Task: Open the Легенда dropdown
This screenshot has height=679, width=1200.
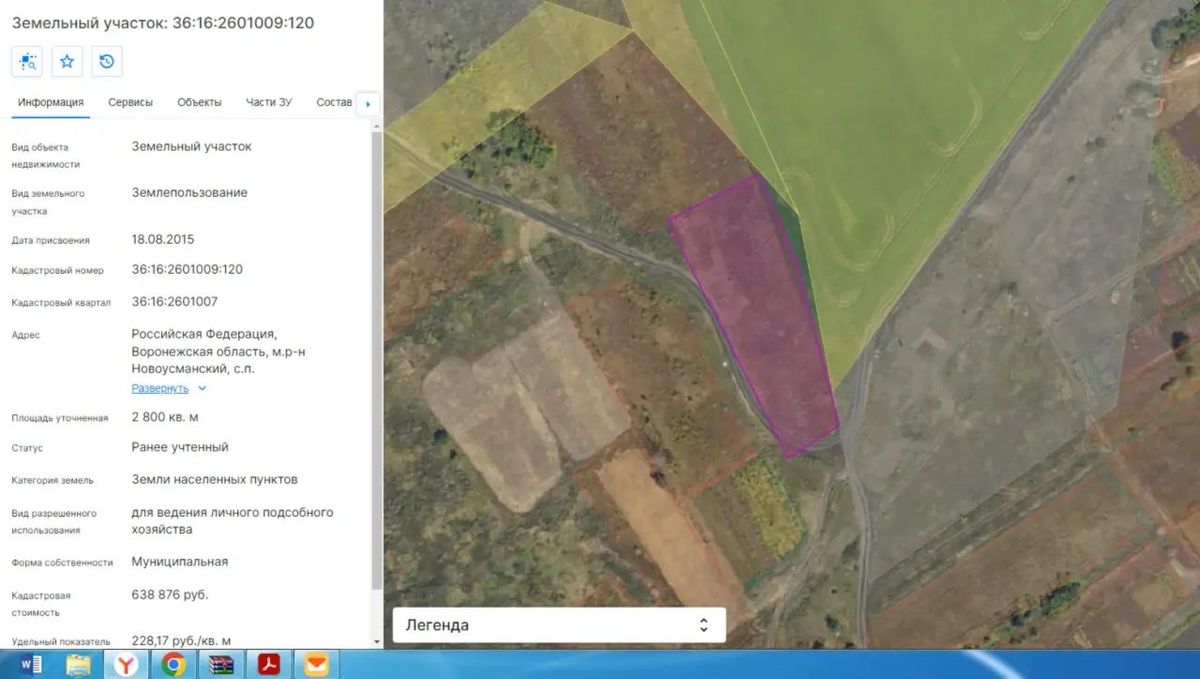Action: click(x=559, y=625)
